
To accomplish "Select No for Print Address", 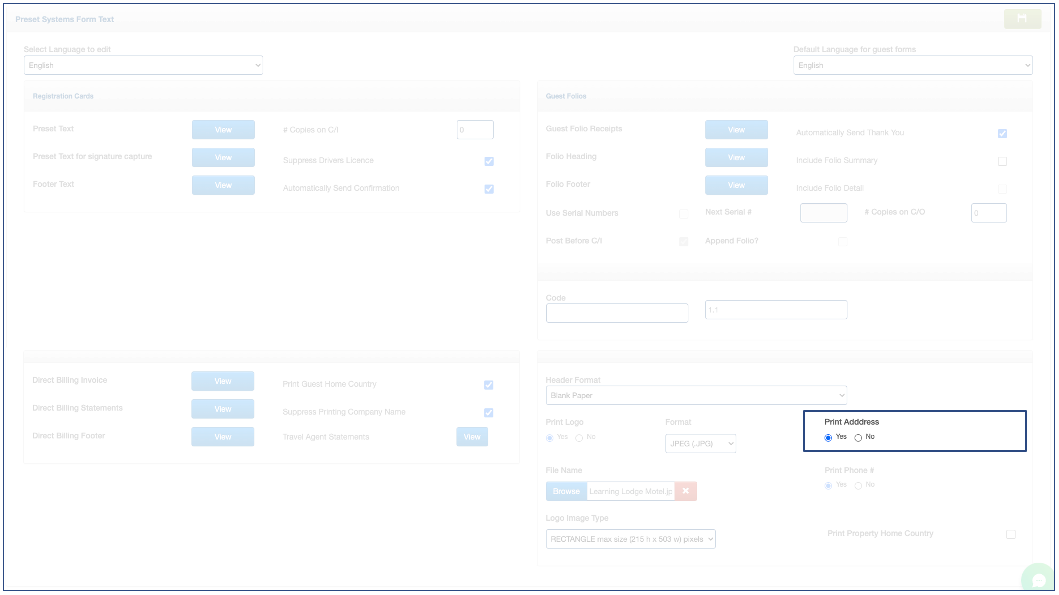I will (858, 437).
